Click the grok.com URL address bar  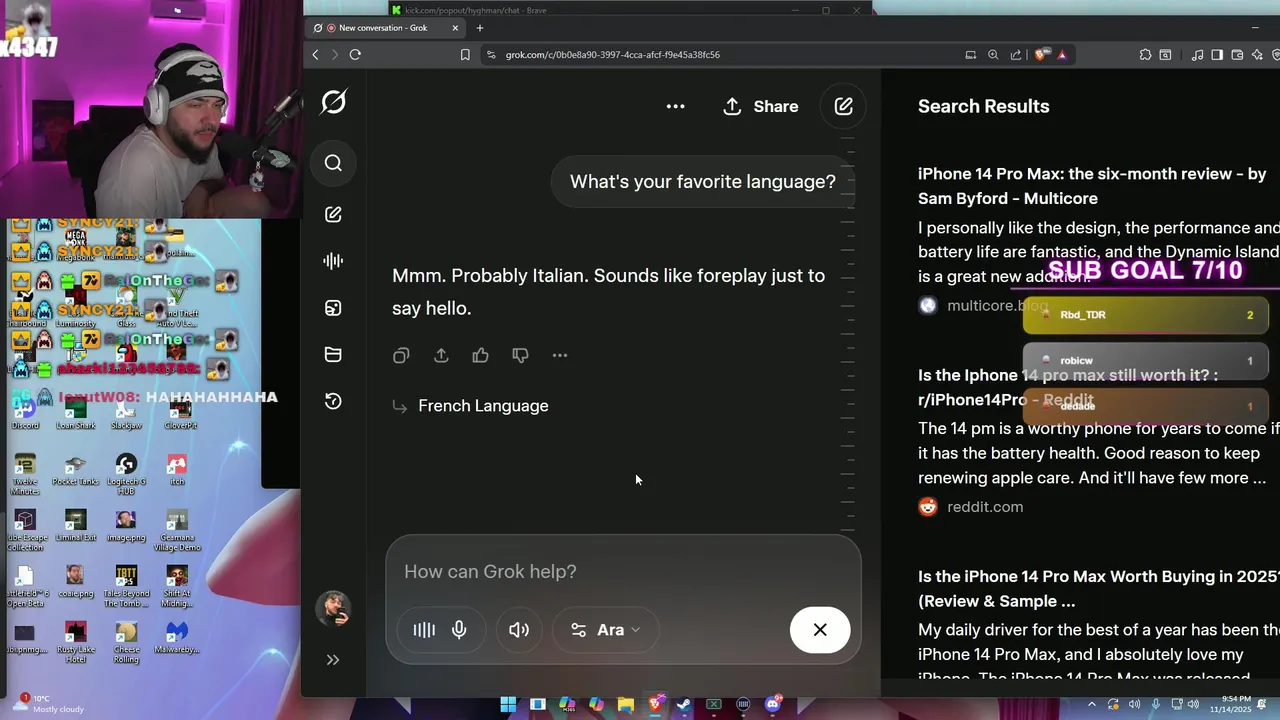[612, 55]
